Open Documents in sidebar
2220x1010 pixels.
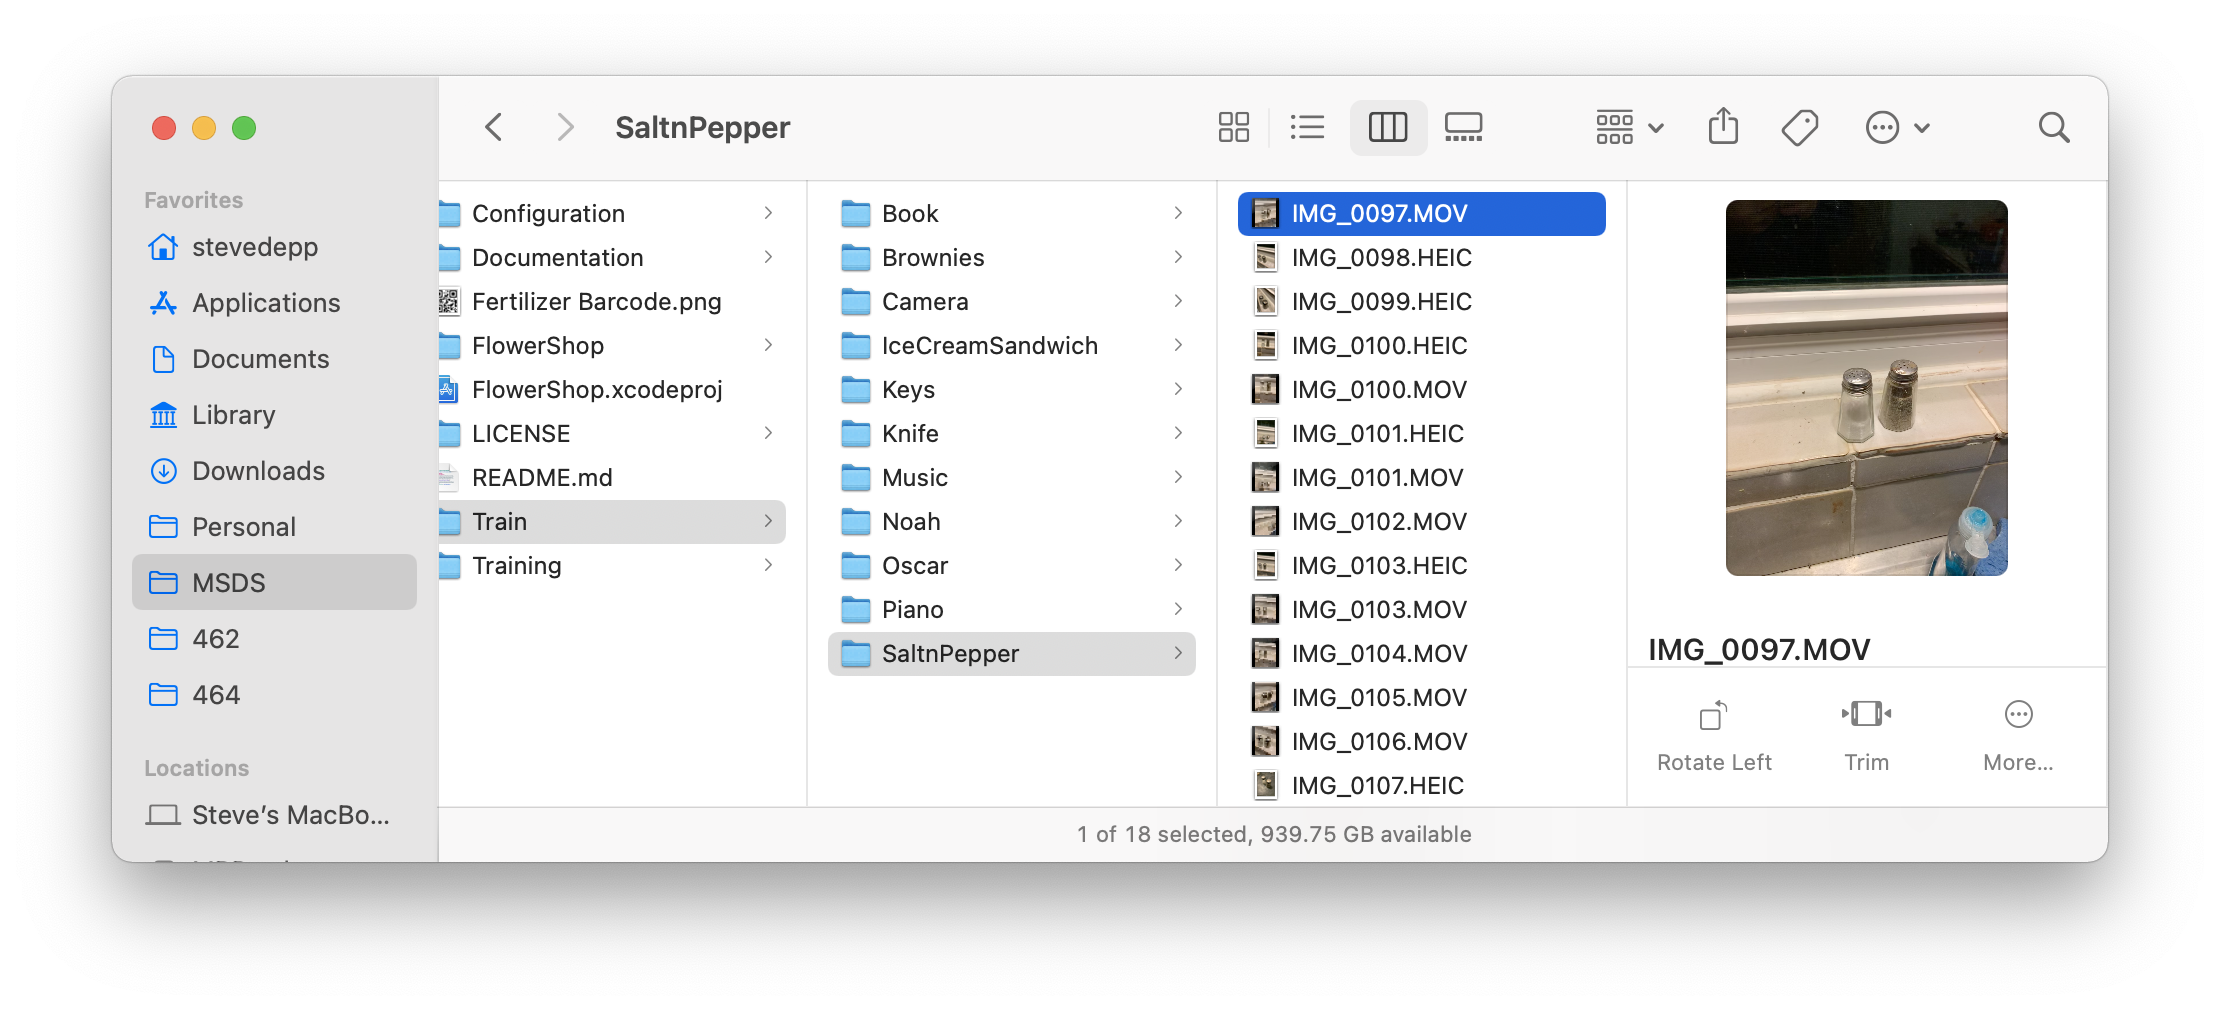274,358
